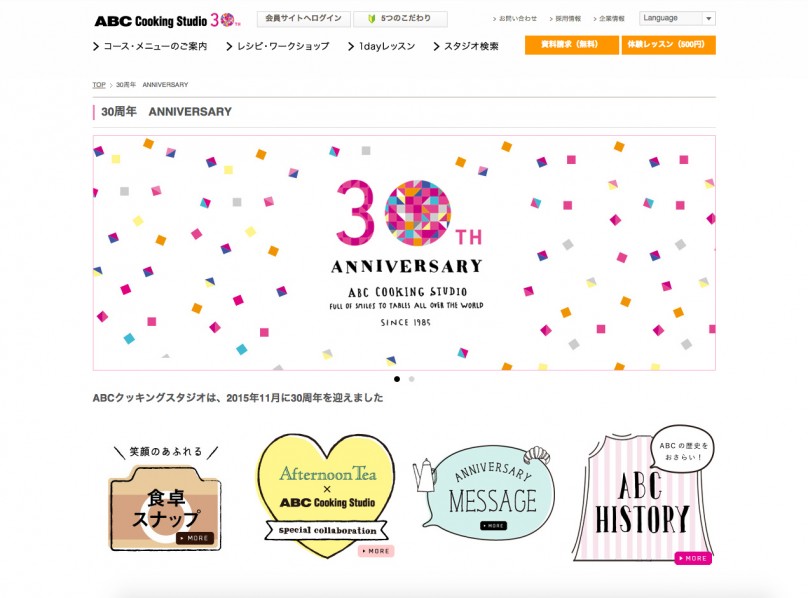Click the green leaf 5つのこだわり button
Viewport: 808px width, 598px height.
tap(400, 19)
